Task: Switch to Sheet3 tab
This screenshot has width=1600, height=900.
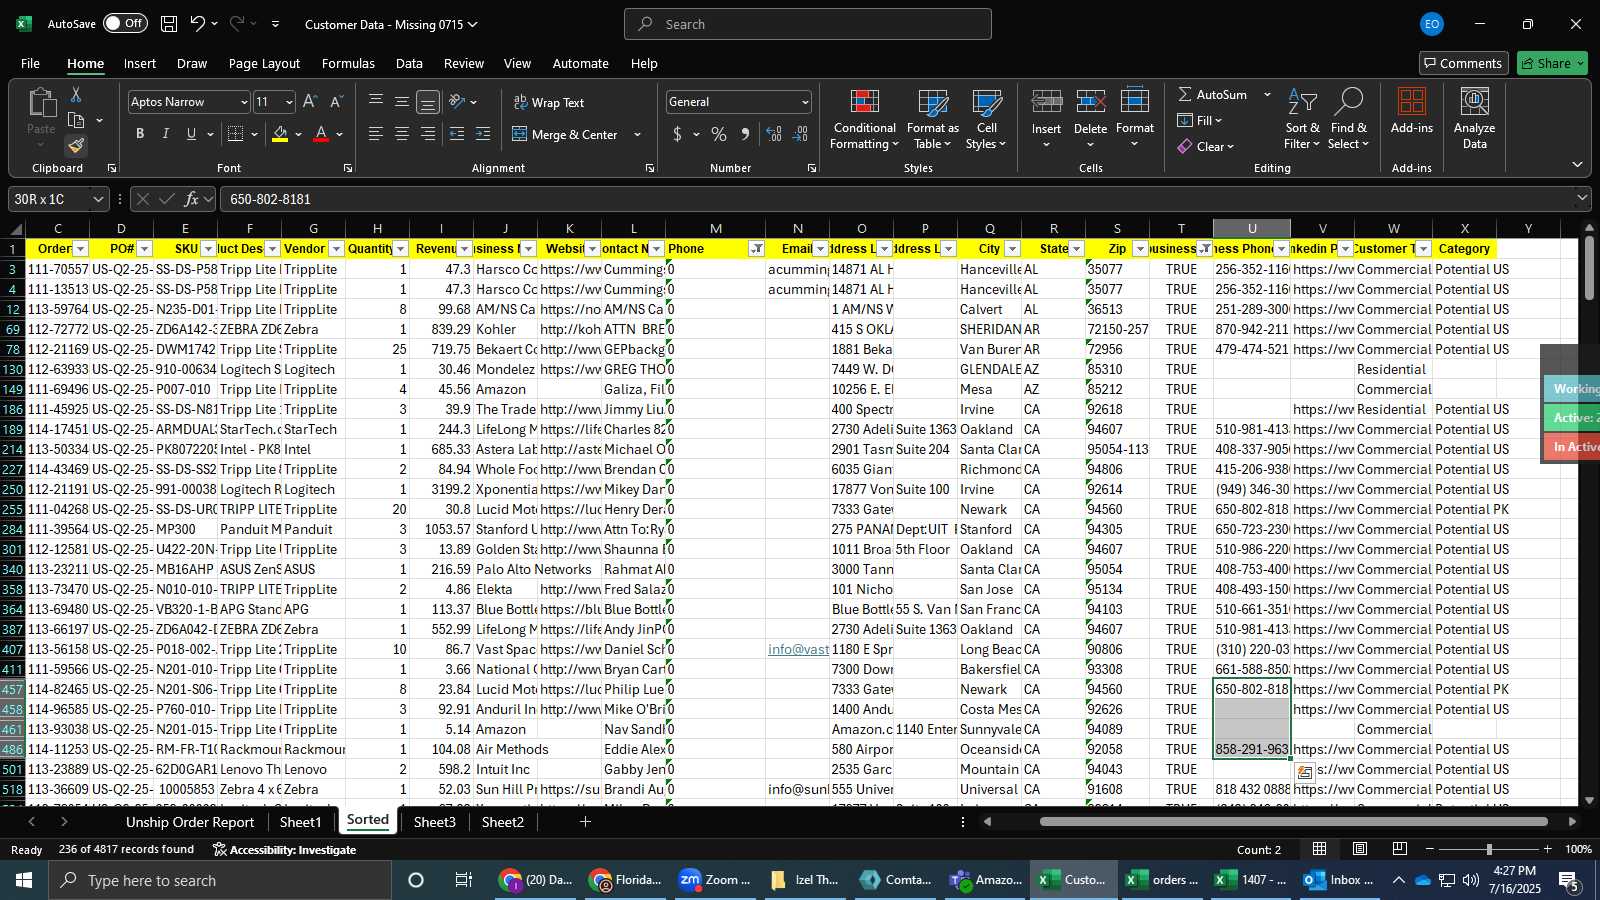Action: tap(435, 822)
